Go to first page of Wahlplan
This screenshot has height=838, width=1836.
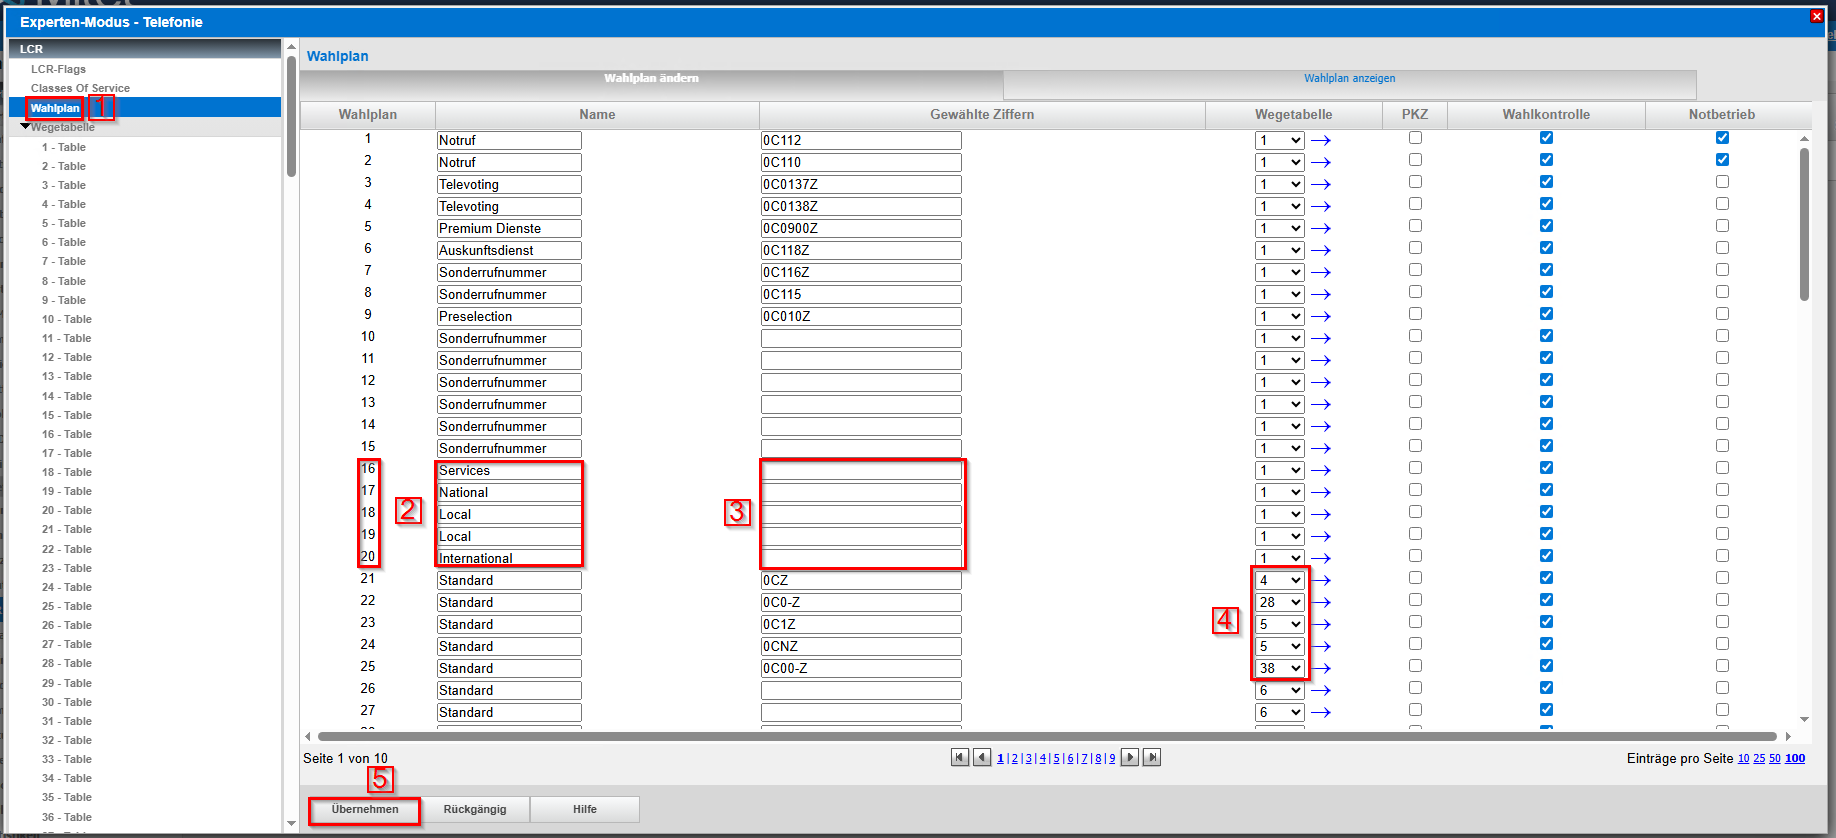[960, 757]
